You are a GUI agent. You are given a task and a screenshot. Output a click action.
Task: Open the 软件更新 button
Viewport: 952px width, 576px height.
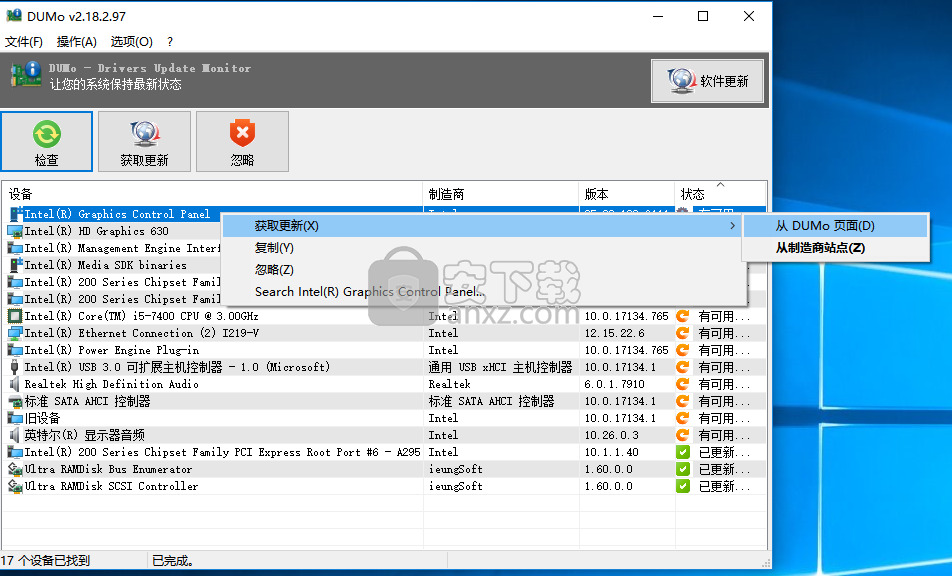point(707,81)
